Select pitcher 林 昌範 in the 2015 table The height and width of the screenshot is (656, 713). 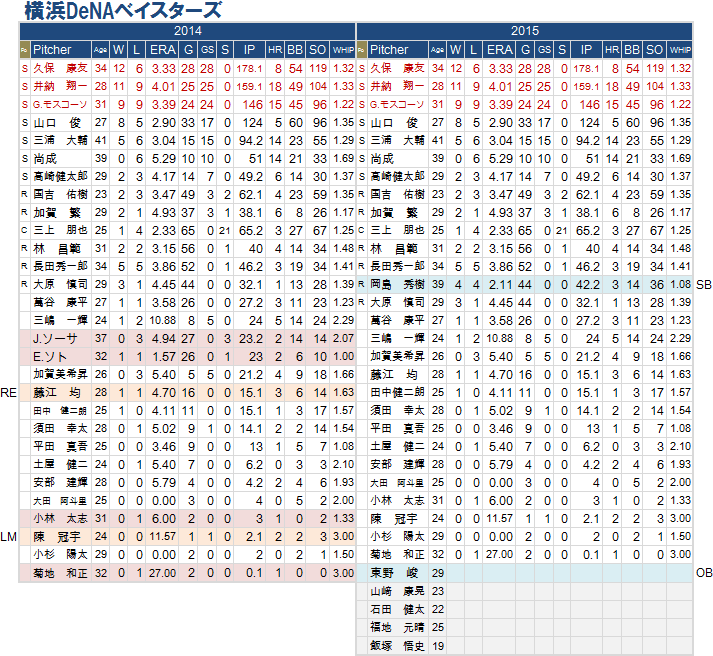(394, 249)
